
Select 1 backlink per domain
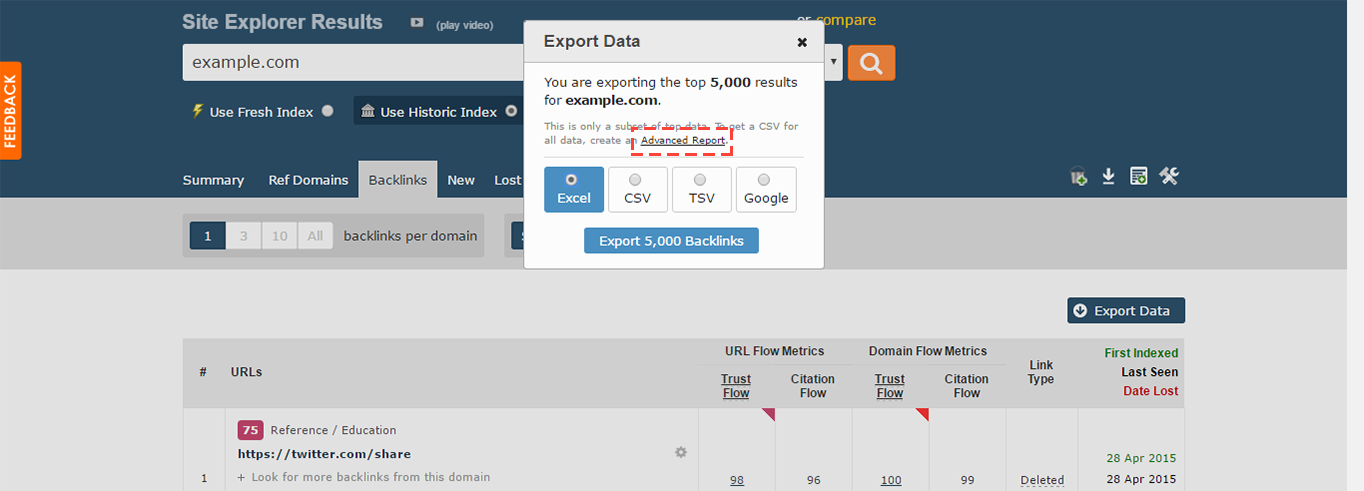[x=208, y=236]
